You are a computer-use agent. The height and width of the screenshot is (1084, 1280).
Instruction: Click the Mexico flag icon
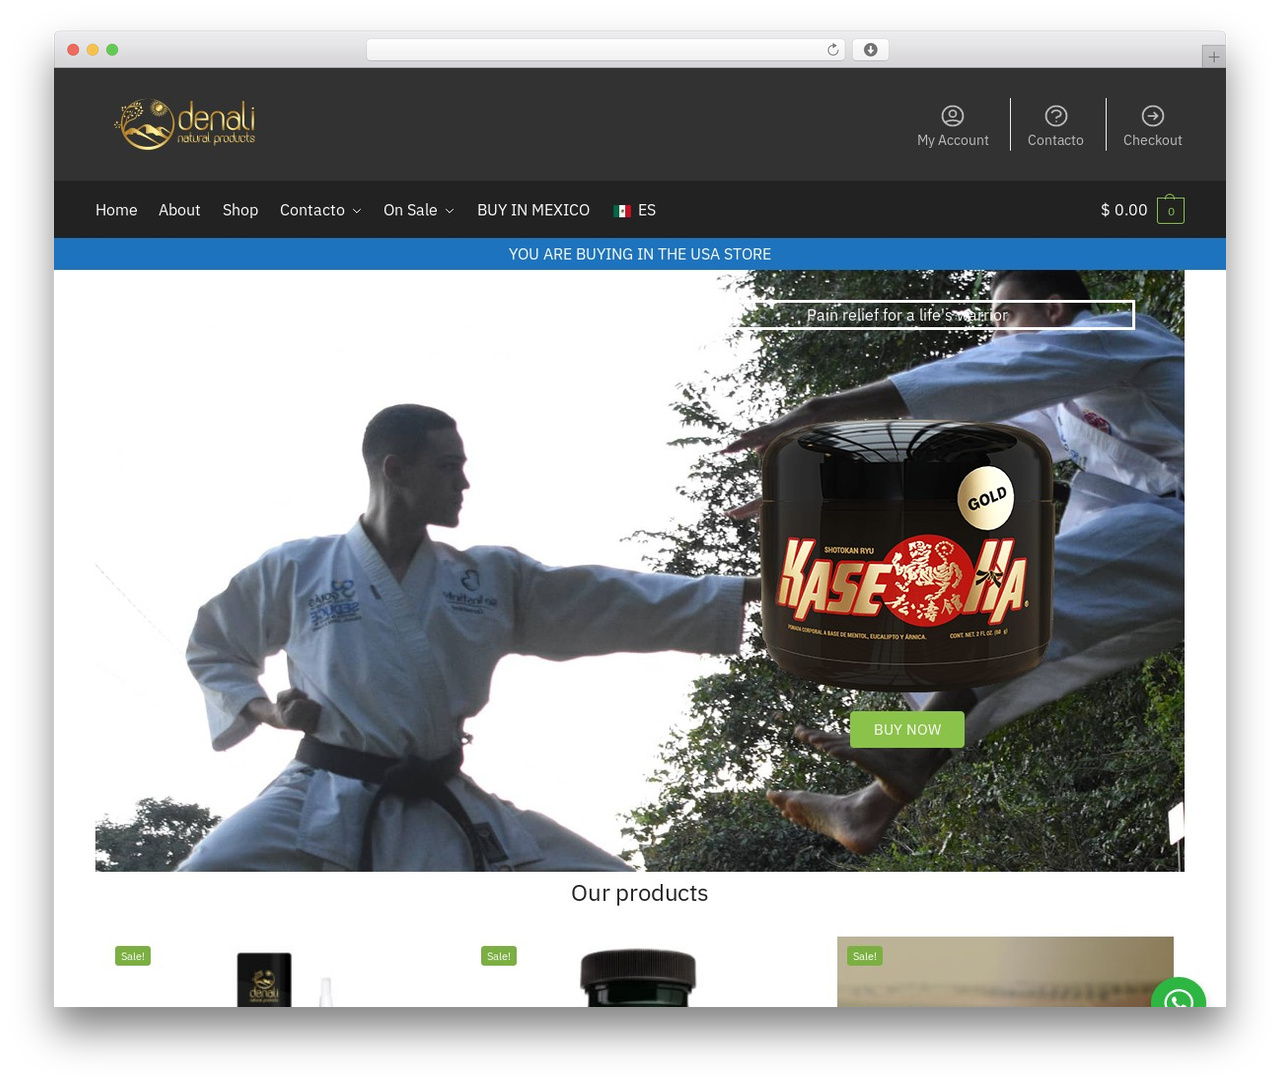tap(622, 211)
